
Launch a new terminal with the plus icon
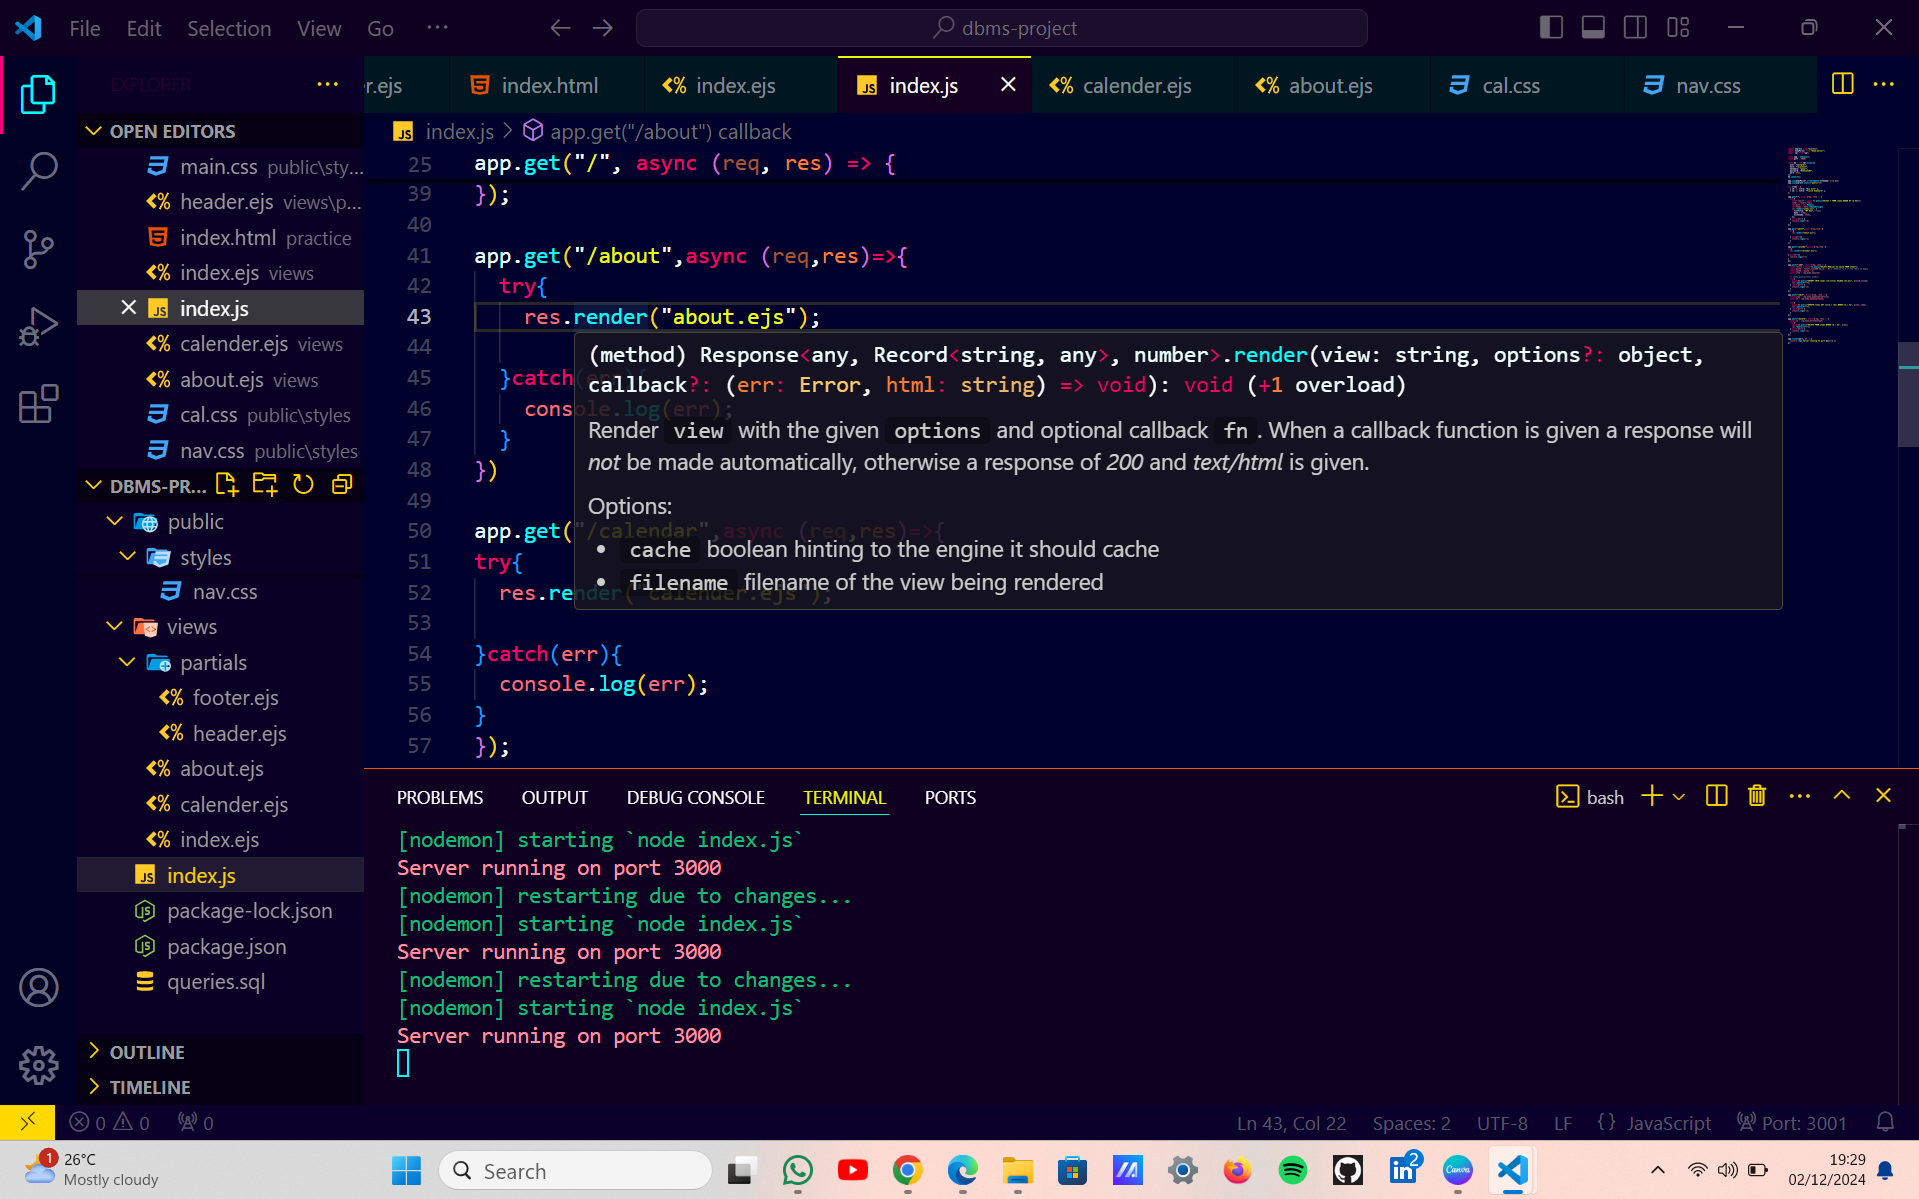coord(1650,795)
